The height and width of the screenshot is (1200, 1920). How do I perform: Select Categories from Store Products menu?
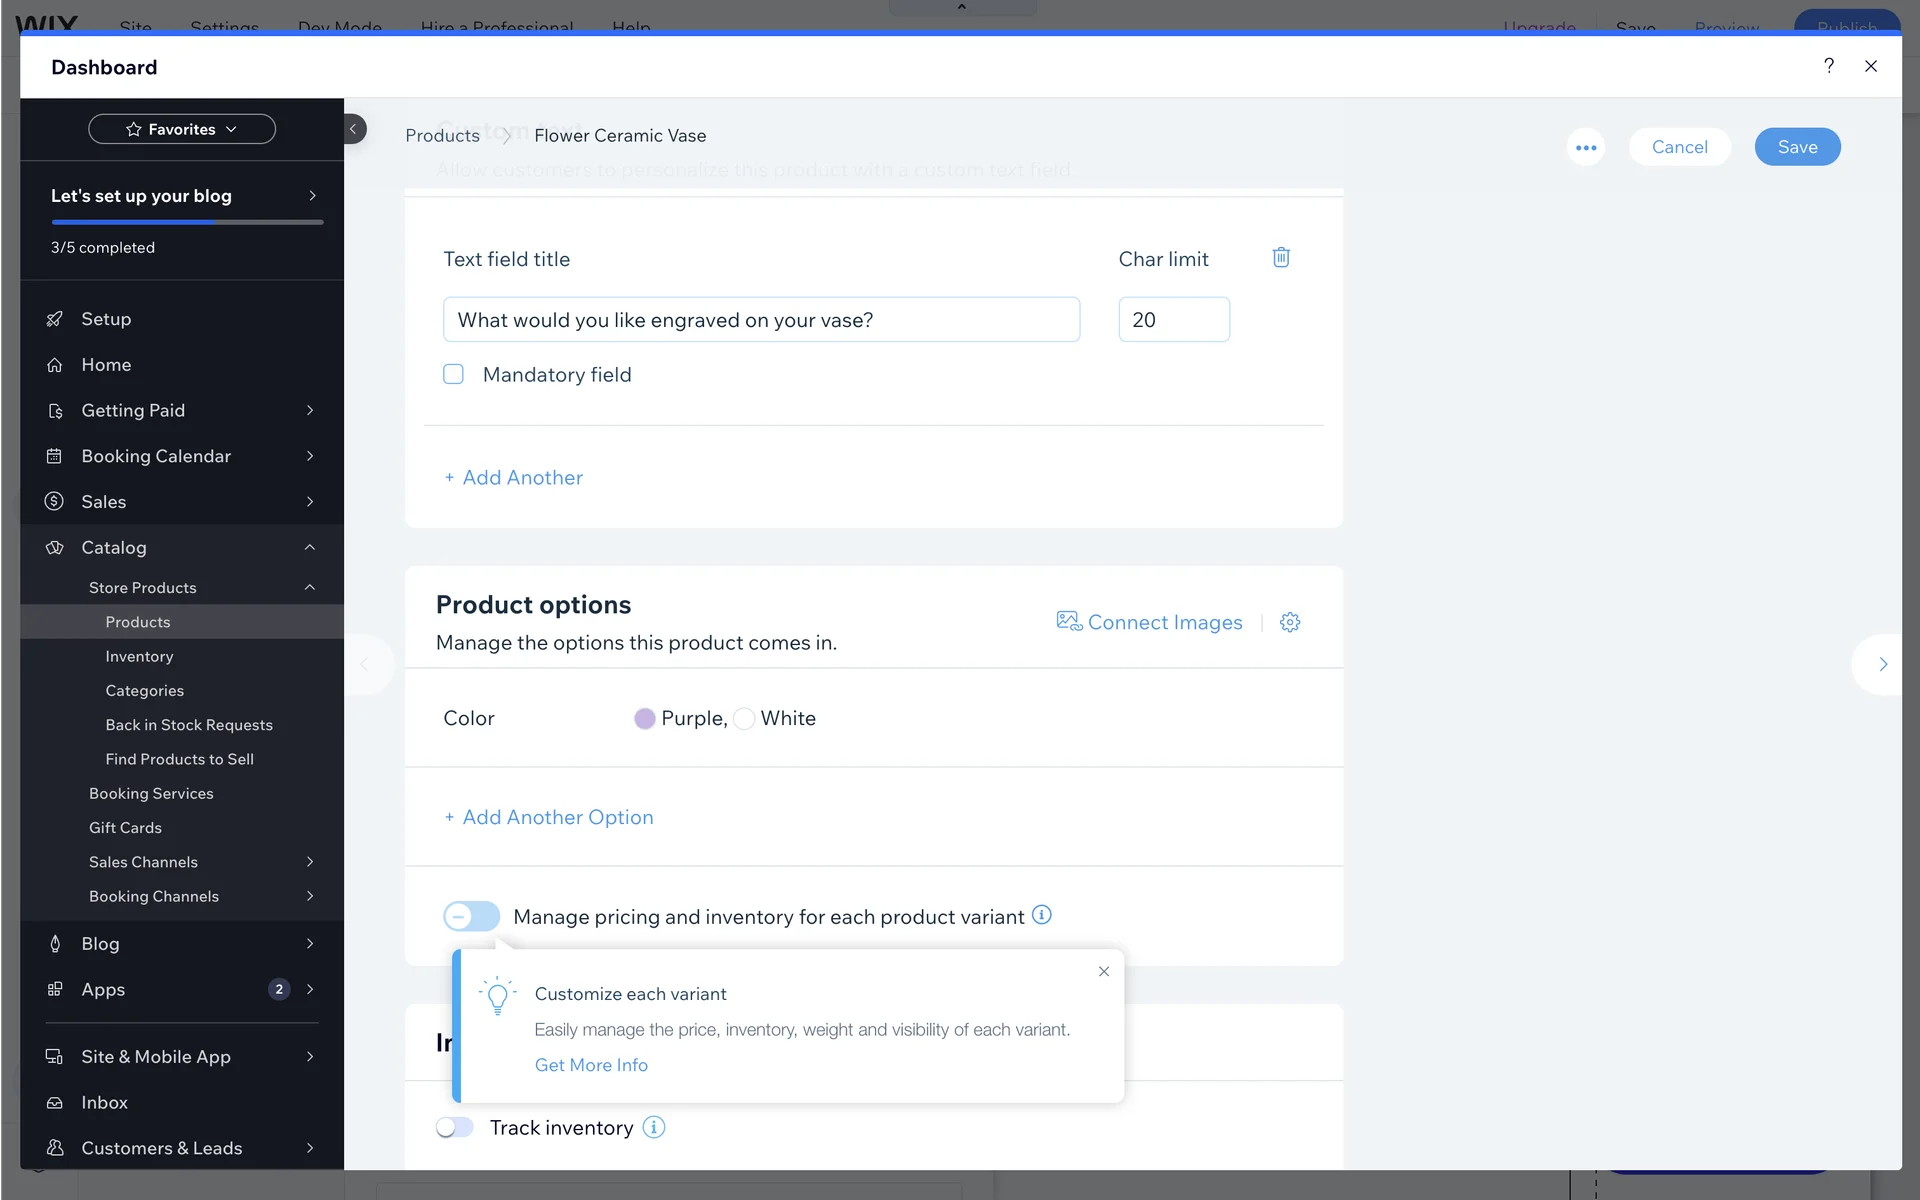click(x=144, y=690)
